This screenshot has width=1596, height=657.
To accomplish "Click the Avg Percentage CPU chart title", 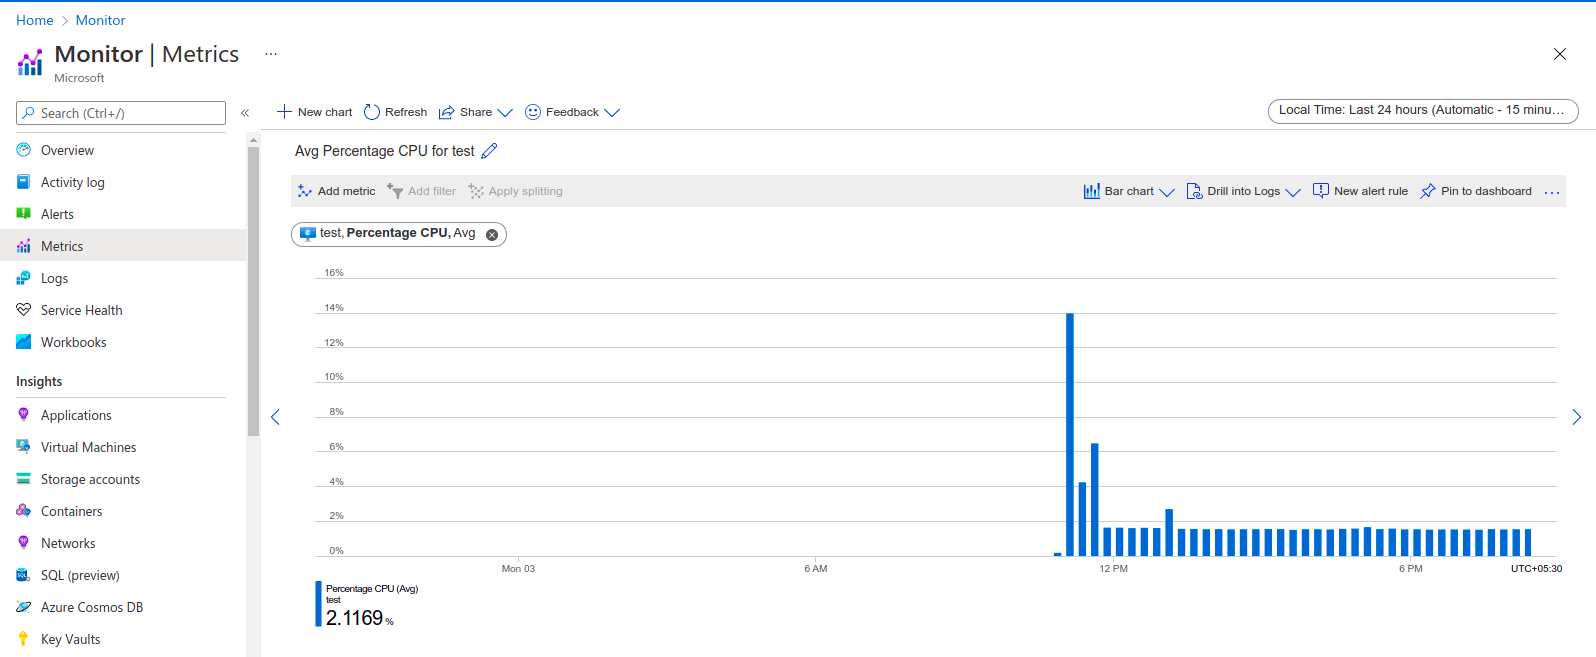I will tap(385, 151).
